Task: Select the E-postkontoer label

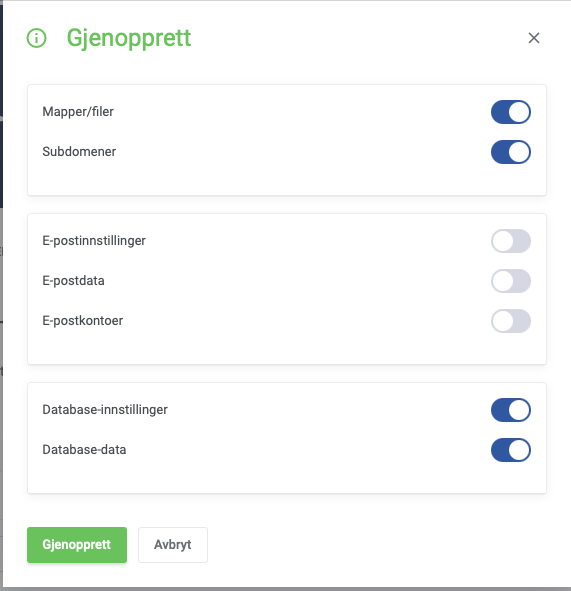Action: [x=83, y=321]
